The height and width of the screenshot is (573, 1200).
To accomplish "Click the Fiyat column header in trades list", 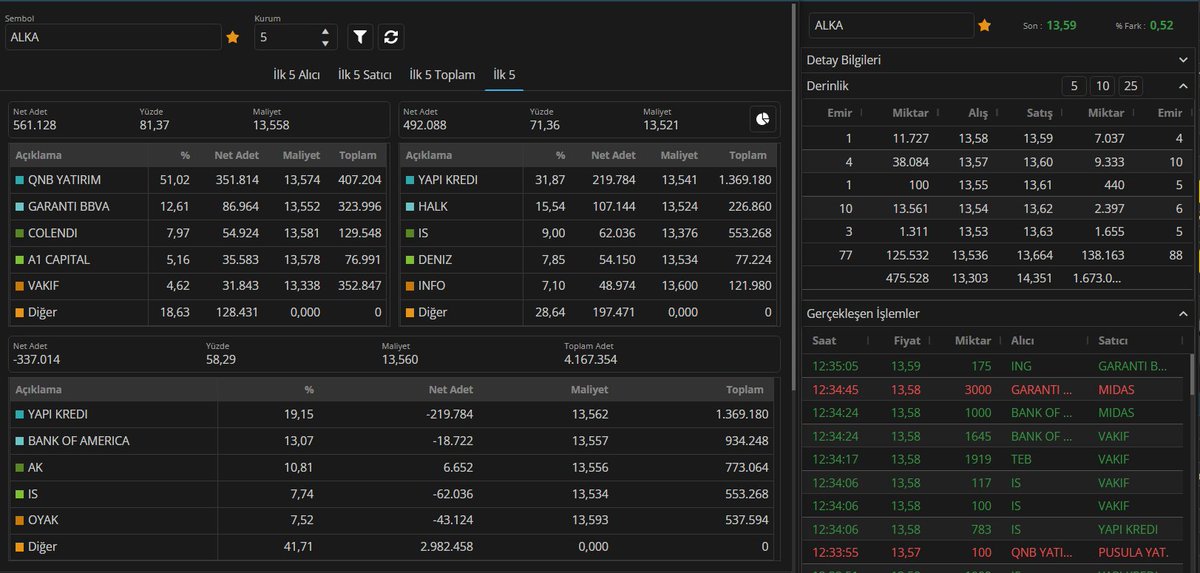I will [x=906, y=340].
